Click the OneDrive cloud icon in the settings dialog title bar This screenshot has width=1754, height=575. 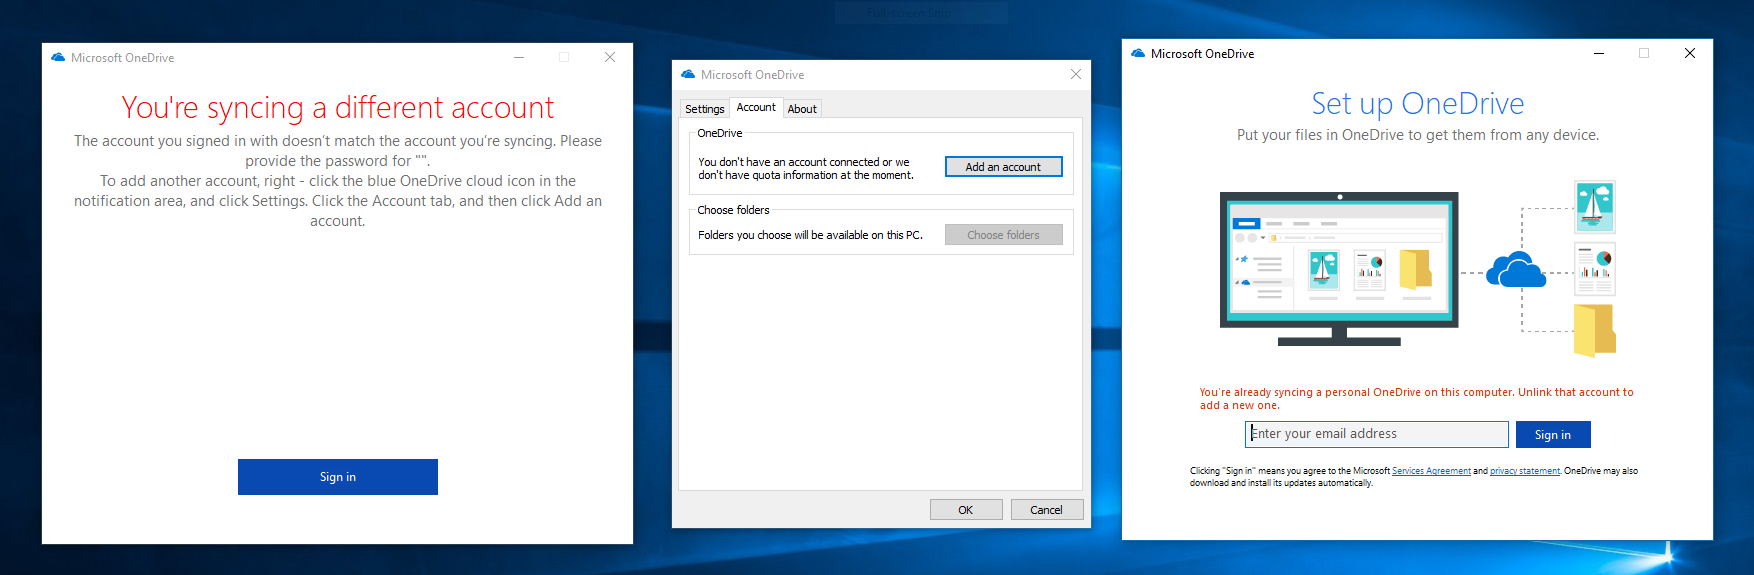click(688, 75)
